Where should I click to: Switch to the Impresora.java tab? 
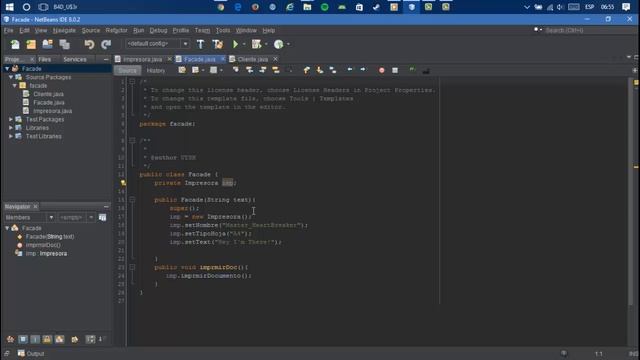pyautogui.click(x=142, y=59)
